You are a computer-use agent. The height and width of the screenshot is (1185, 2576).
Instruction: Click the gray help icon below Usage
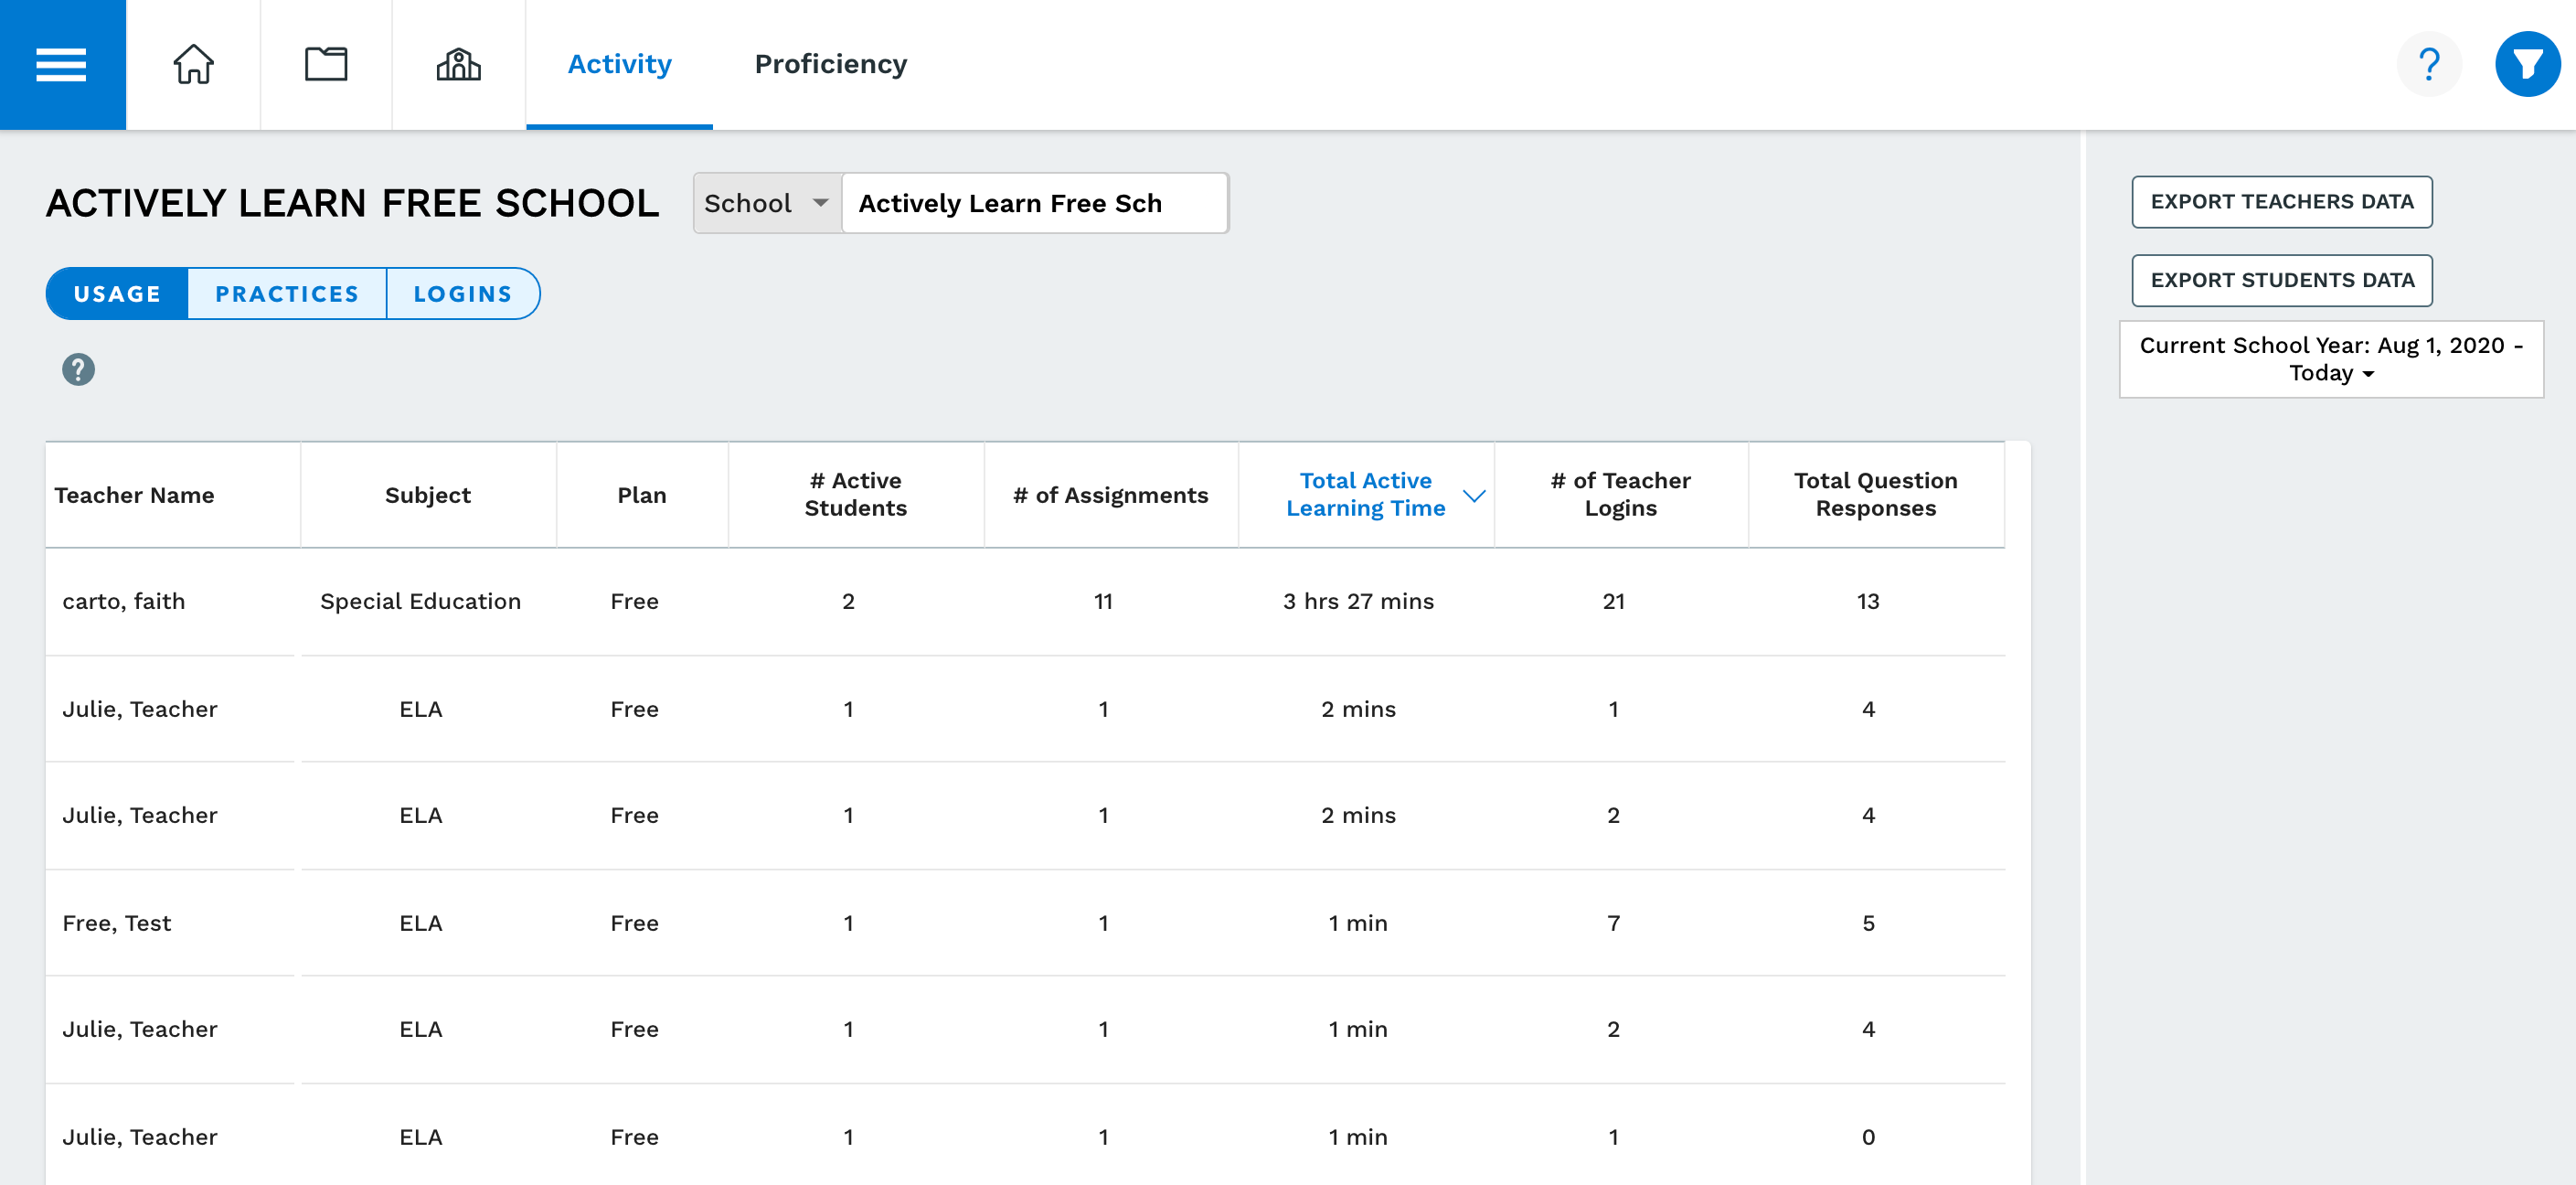[78, 370]
